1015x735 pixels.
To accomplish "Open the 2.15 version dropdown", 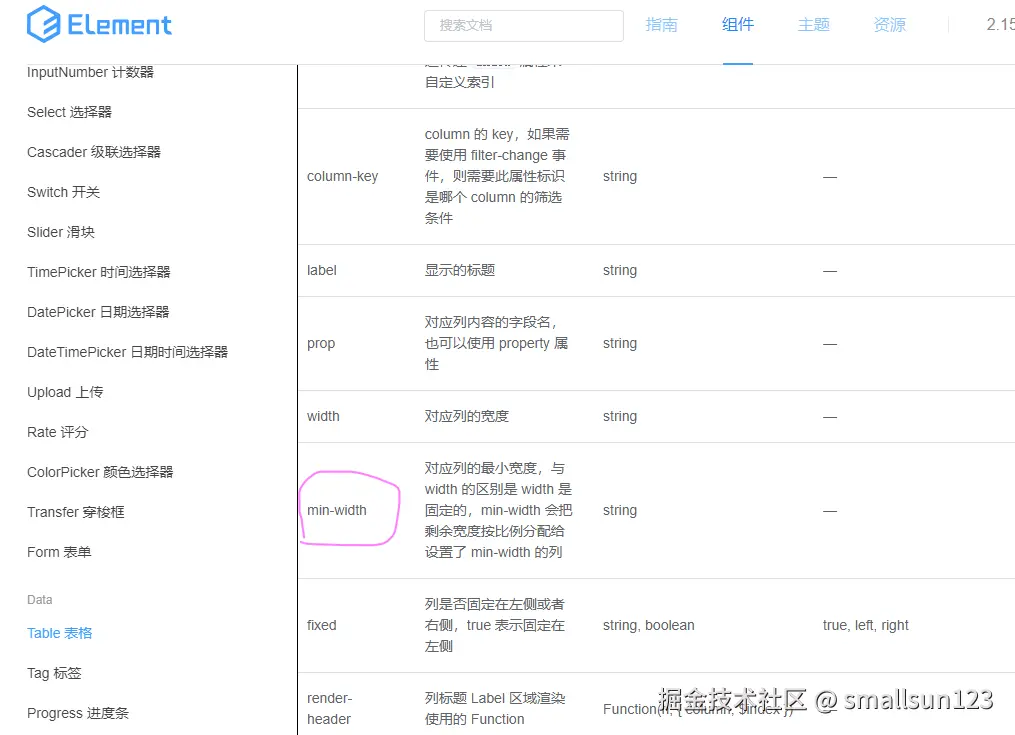I will 1000,25.
